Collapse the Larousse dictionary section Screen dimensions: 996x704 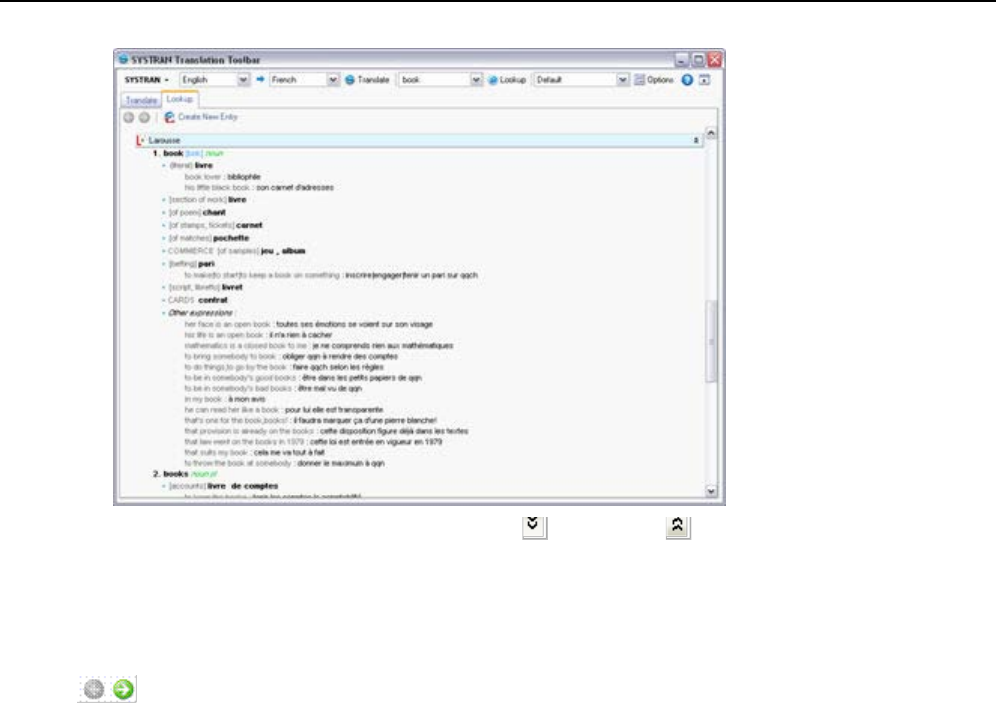[140, 140]
